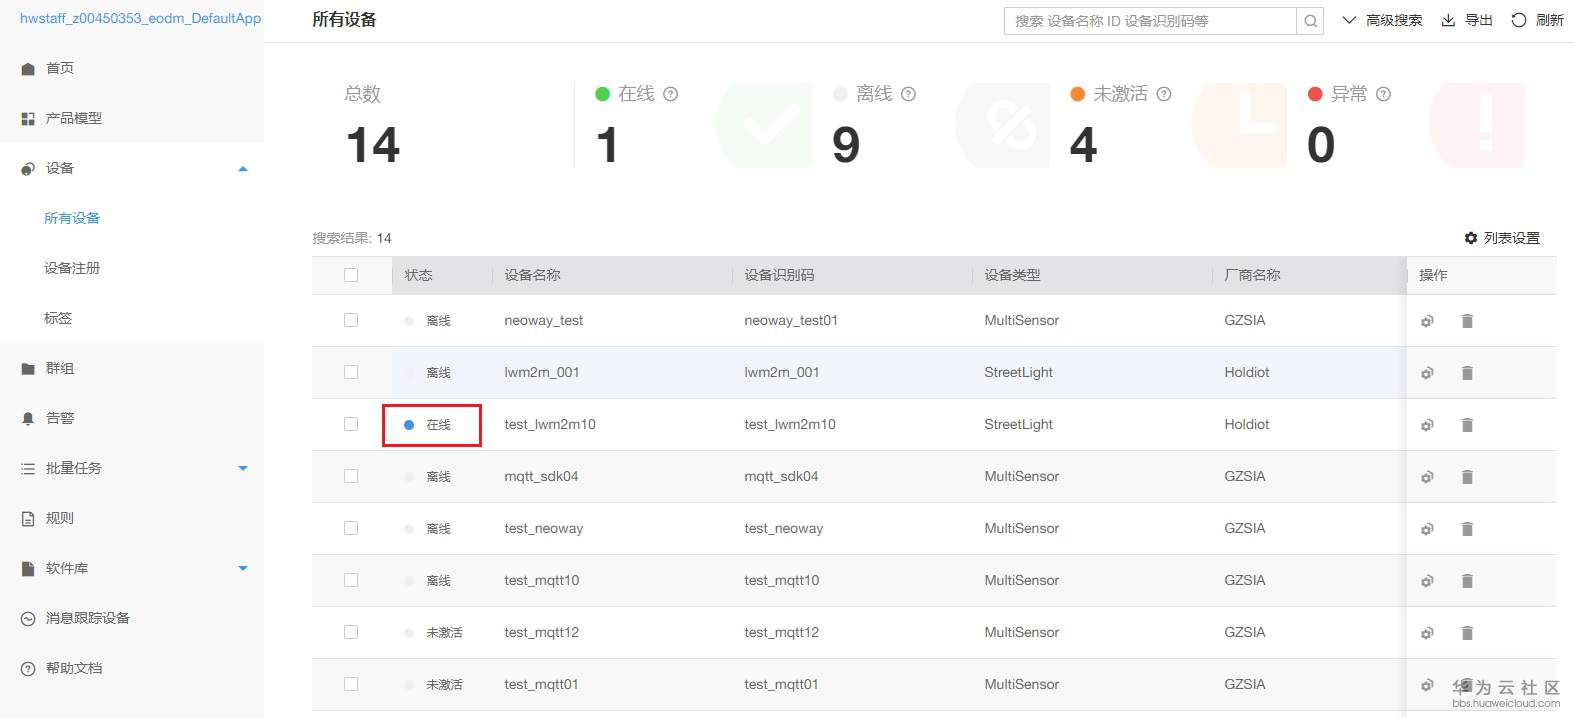This screenshot has height=718, width=1574.
Task: Open settings icon for test_mqtt12 row
Action: point(1427,633)
